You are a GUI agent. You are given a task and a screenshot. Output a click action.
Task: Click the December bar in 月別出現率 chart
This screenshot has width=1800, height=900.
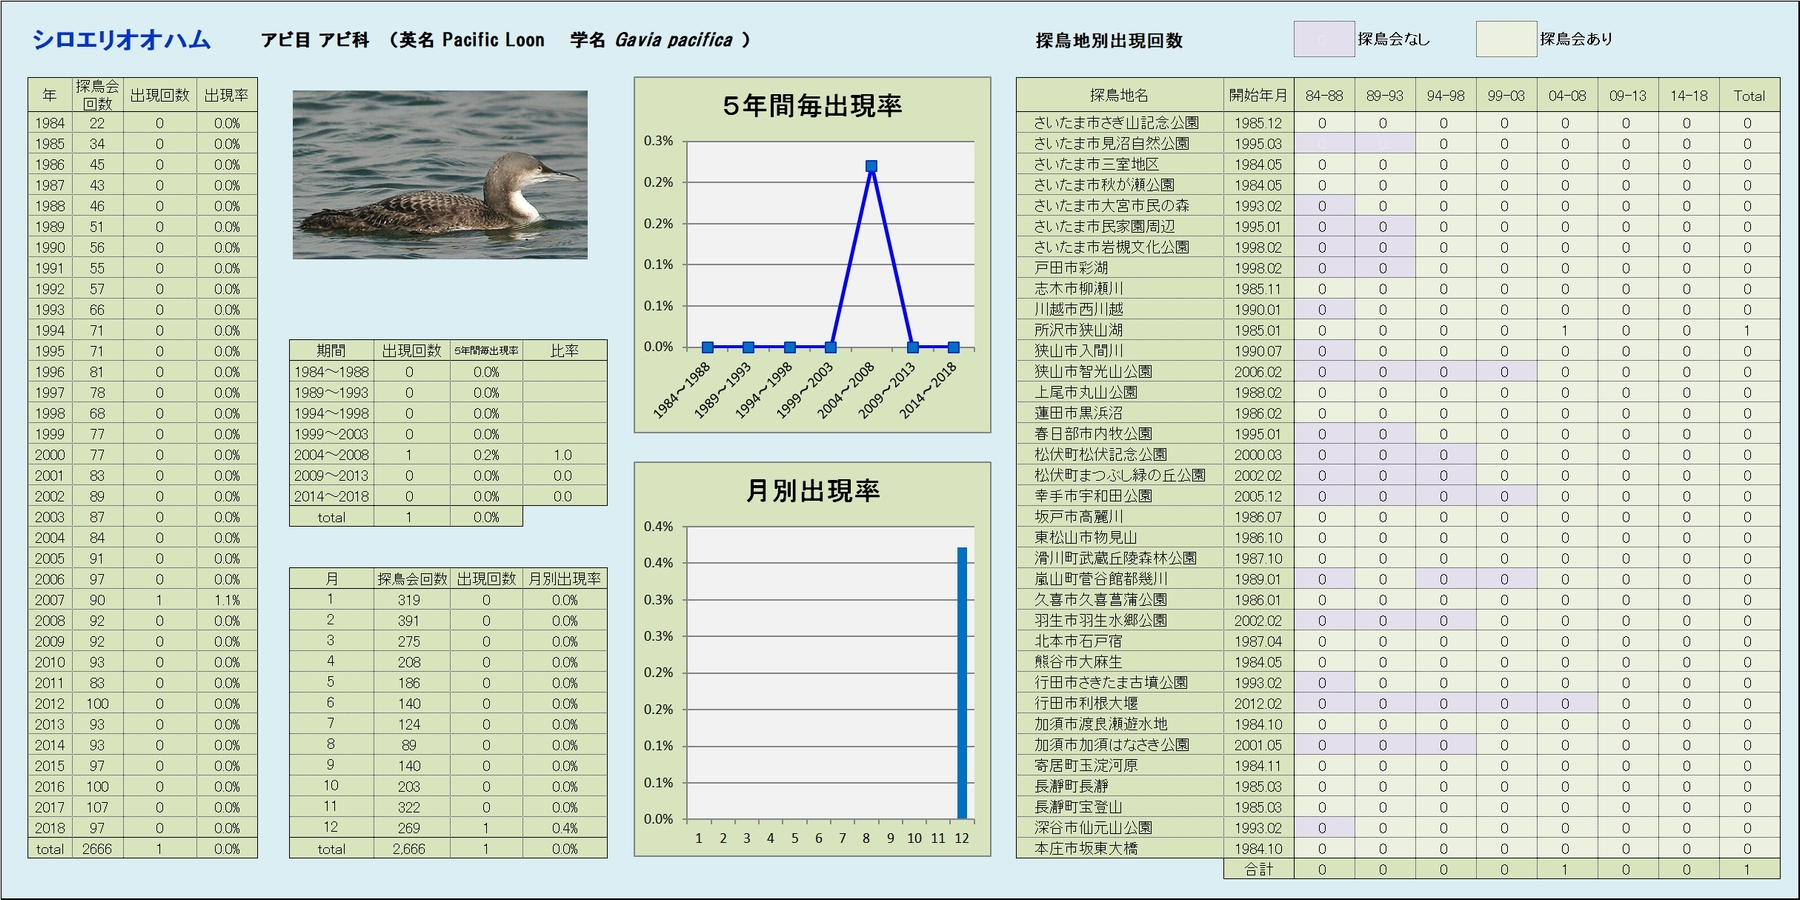[962, 683]
